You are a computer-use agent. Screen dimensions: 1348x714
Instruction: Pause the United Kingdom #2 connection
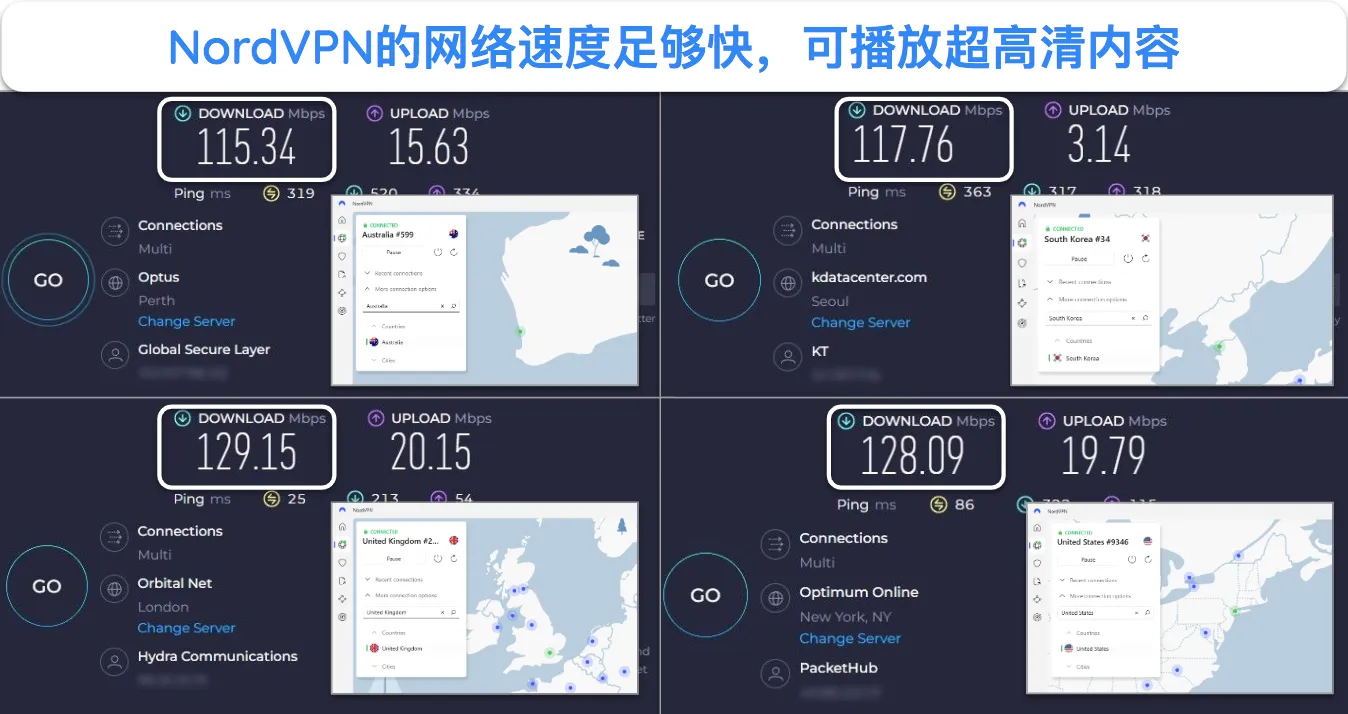(x=394, y=559)
